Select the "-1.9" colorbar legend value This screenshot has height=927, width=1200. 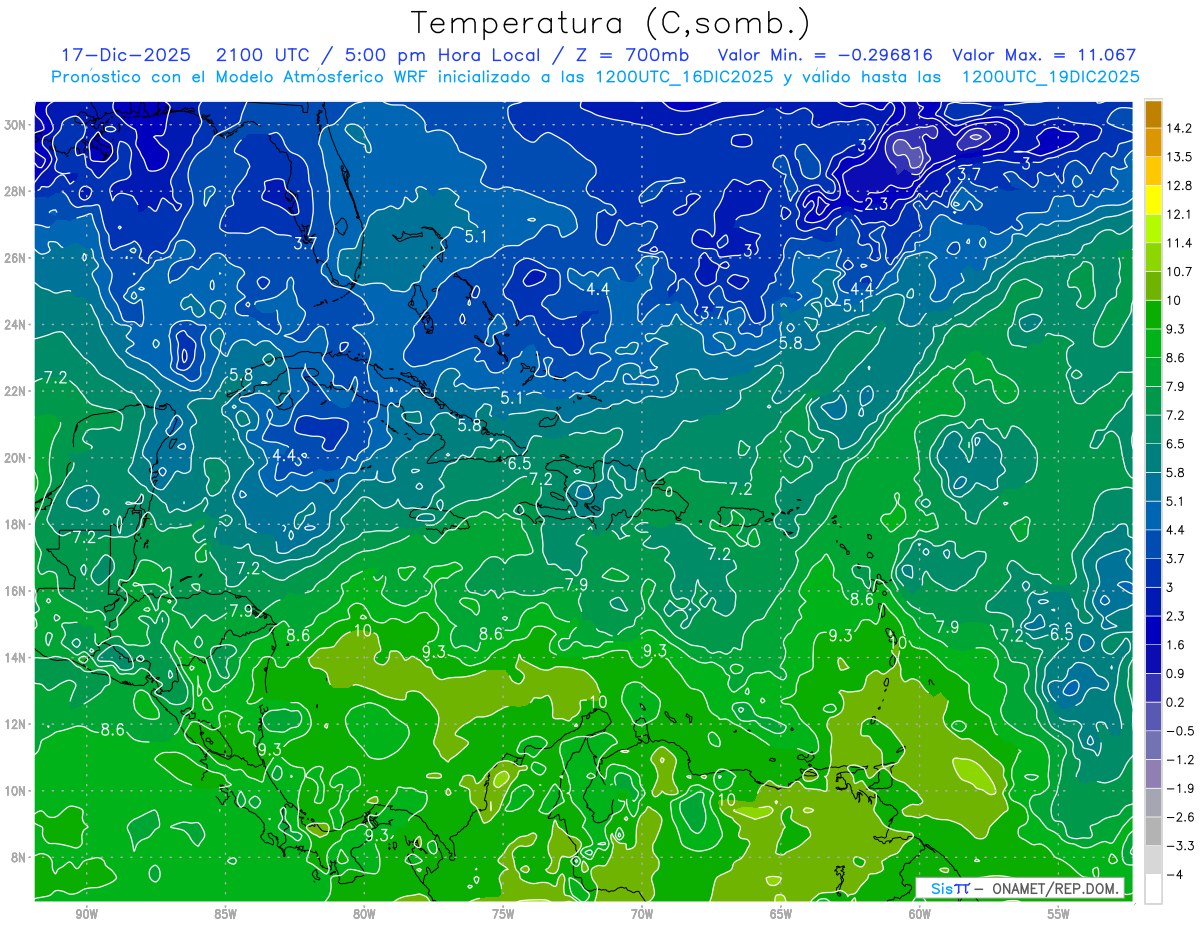1180,788
